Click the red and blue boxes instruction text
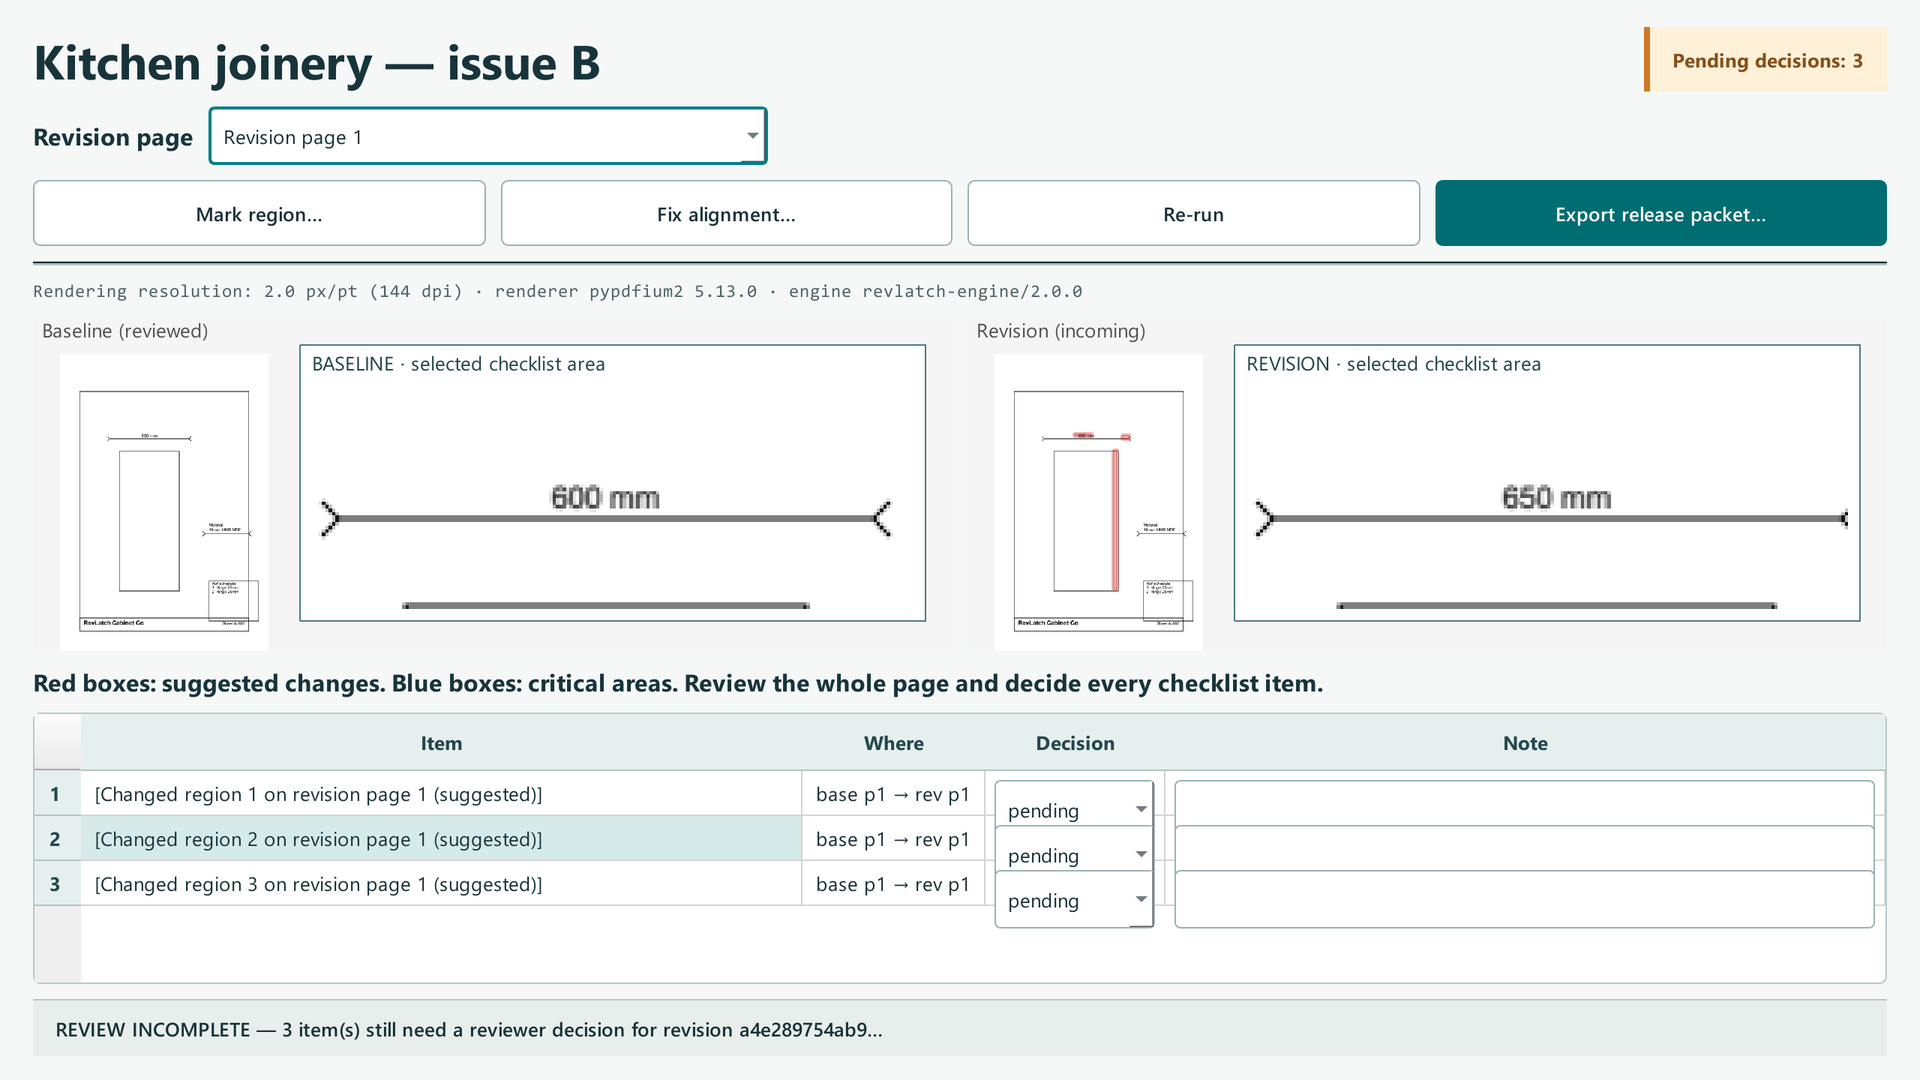The height and width of the screenshot is (1080, 1920). [x=678, y=683]
